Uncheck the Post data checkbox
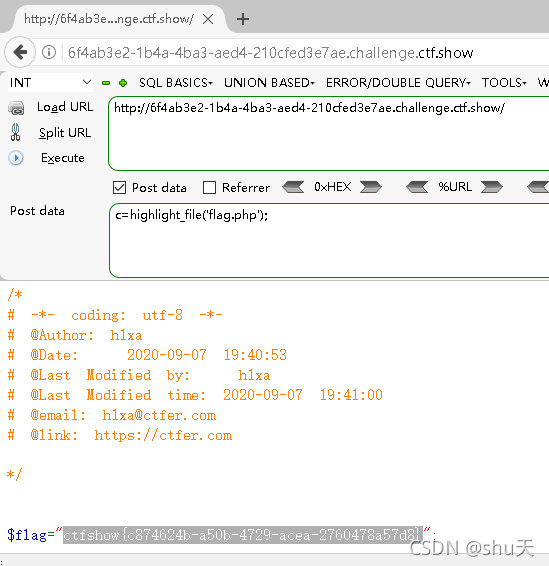Image resolution: width=549 pixels, height=566 pixels. [x=119, y=188]
